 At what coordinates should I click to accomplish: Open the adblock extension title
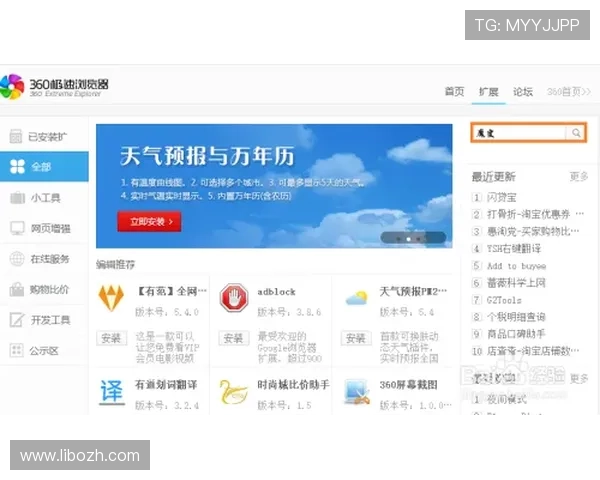[276, 292]
